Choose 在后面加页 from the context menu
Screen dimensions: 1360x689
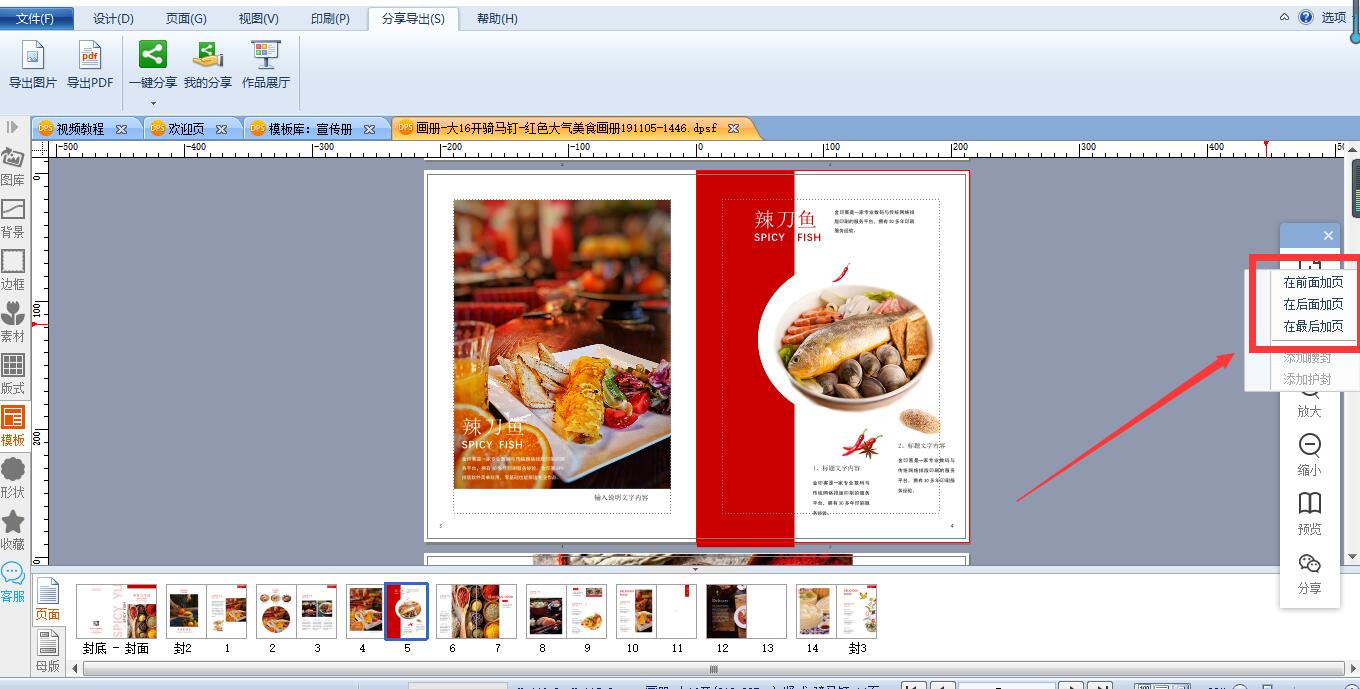[1313, 304]
